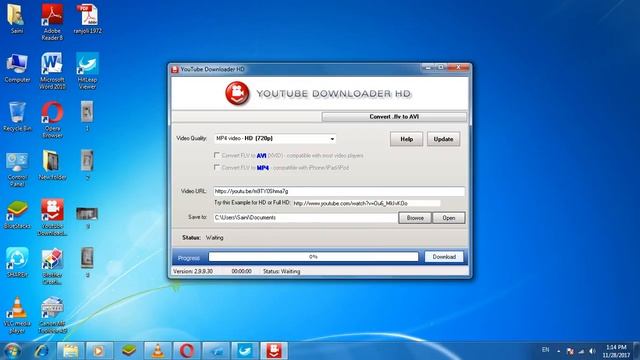Viewport: 640px width, 360px height.
Task: Click the Version 2.9.9.30 status text
Action: (193, 271)
